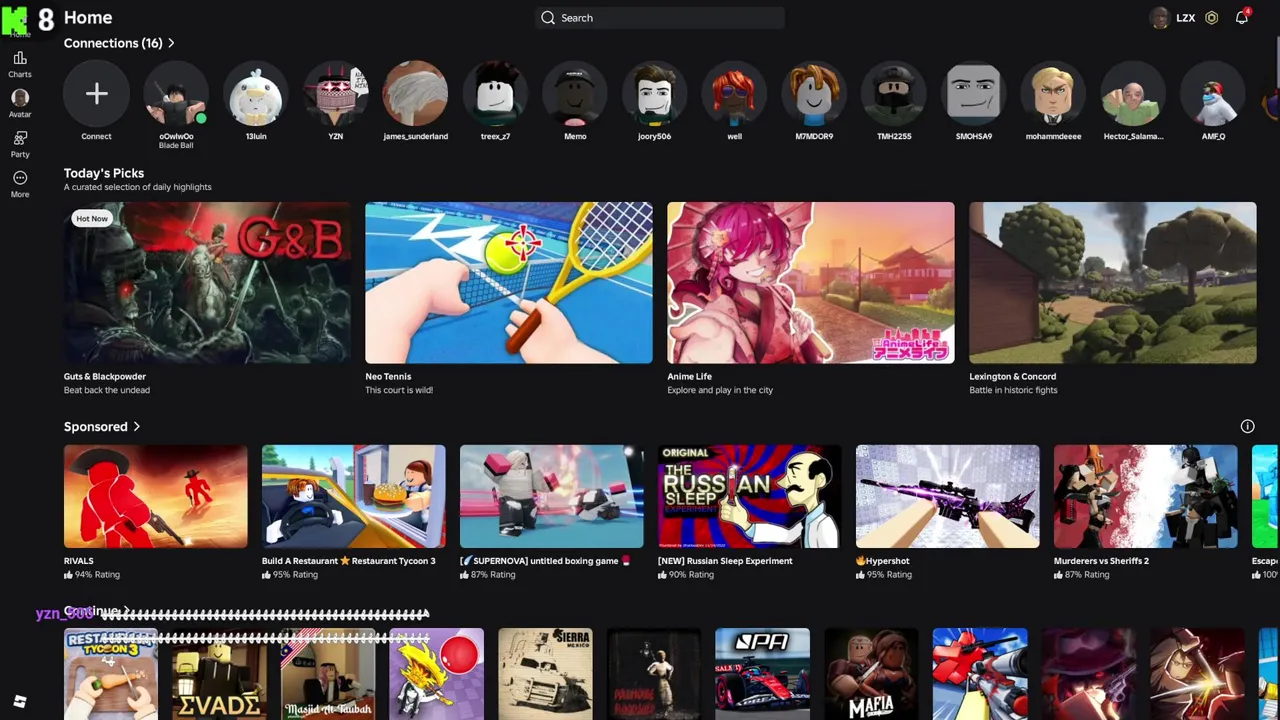Open the joory506 connection avatar
The width and height of the screenshot is (1280, 720).
tap(655, 94)
